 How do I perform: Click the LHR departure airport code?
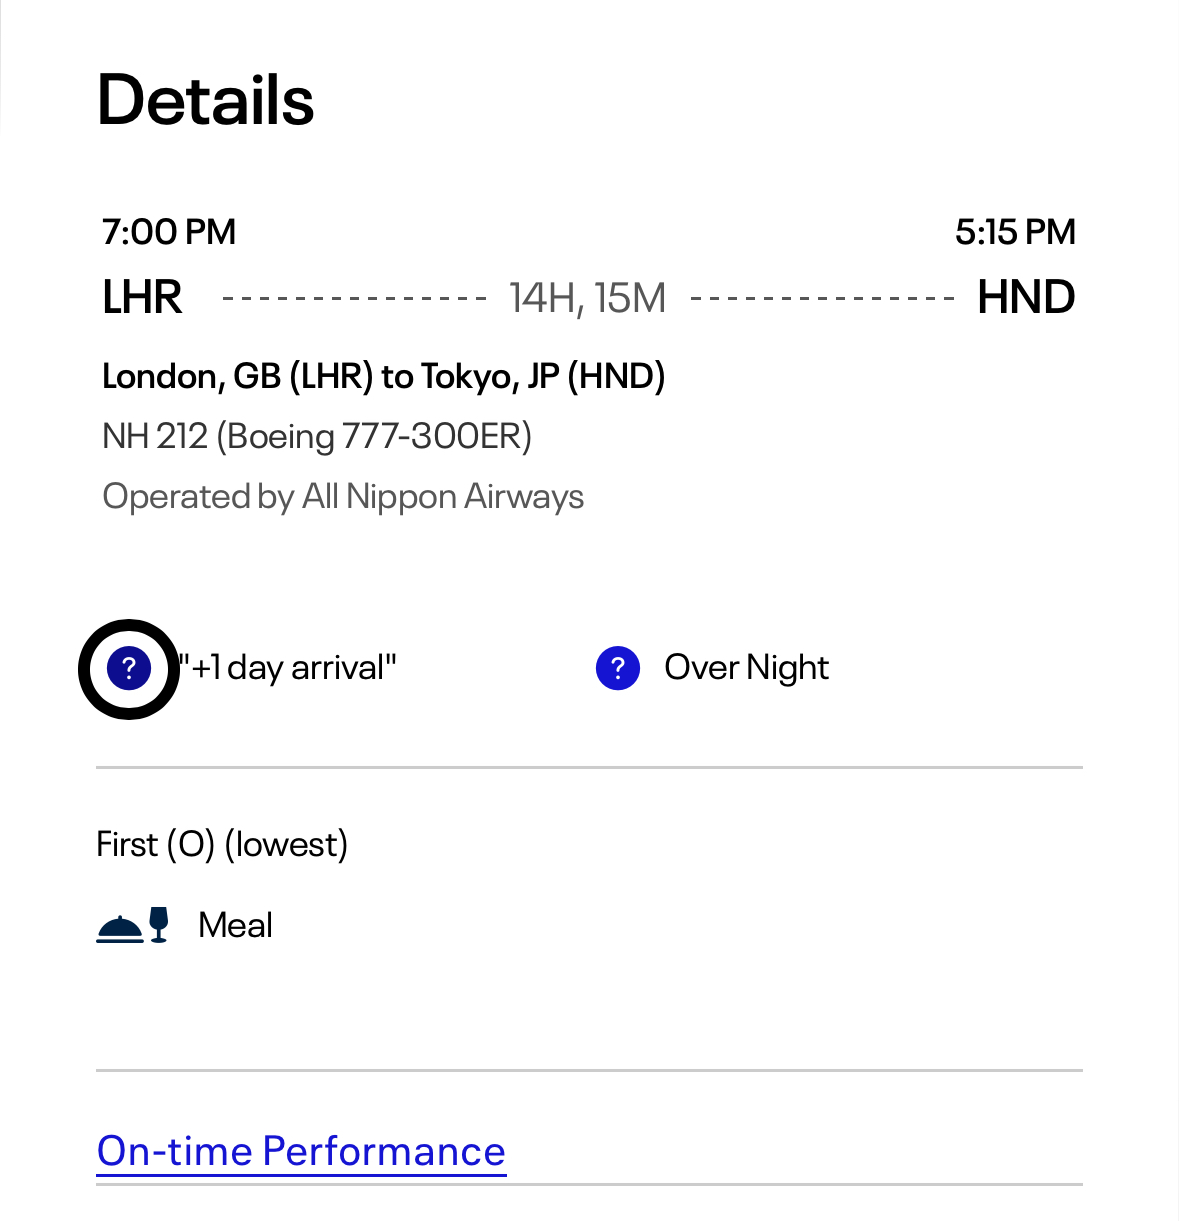click(x=142, y=297)
